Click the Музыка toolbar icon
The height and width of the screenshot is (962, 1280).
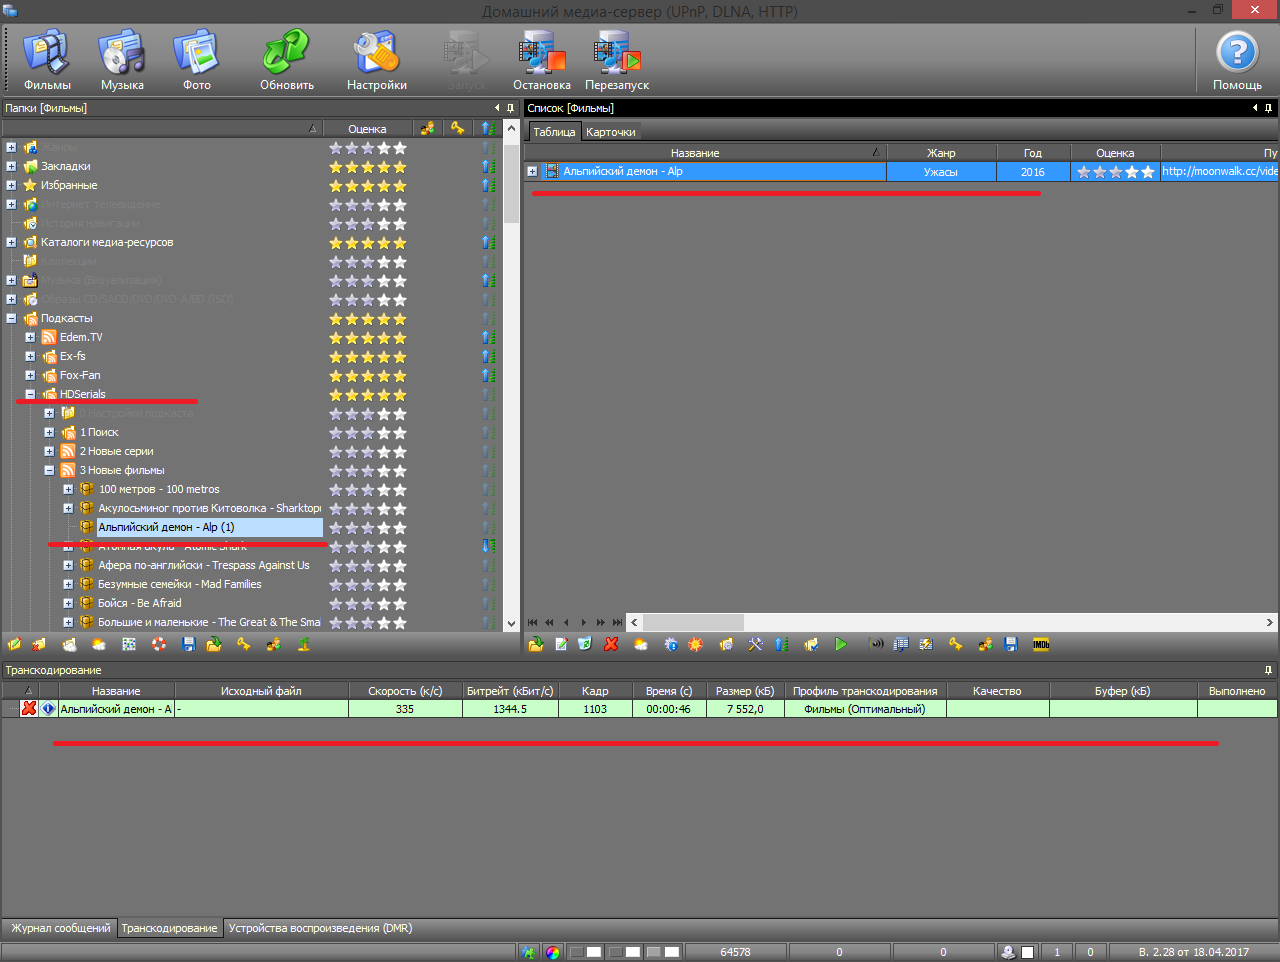pos(122,60)
